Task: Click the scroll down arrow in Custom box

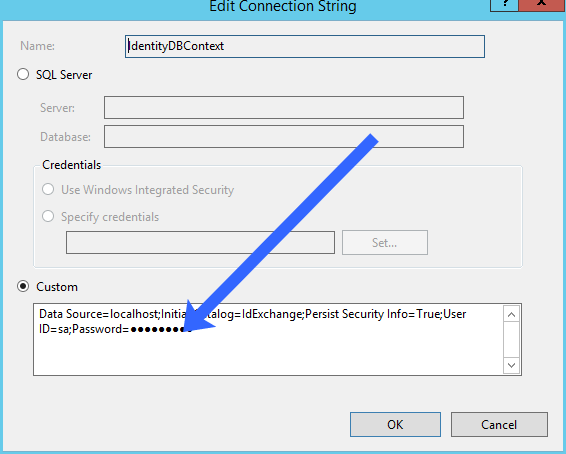Action: [x=511, y=365]
